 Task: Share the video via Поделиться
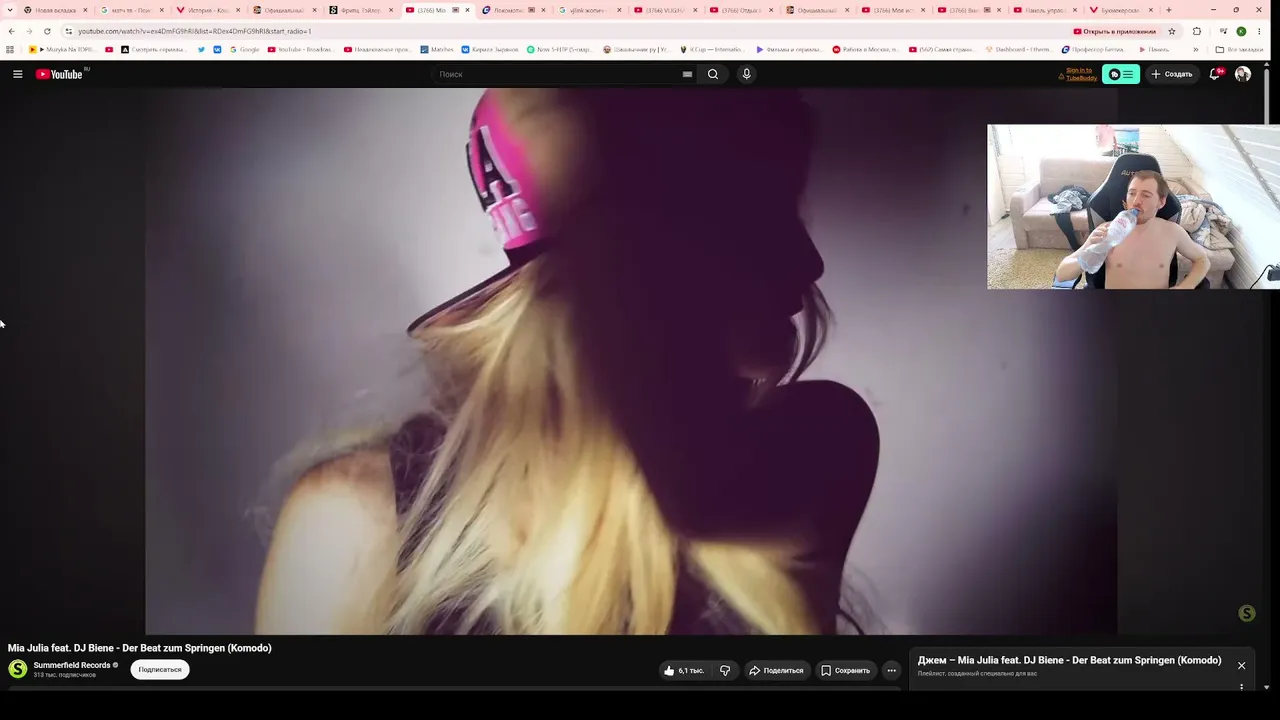(x=776, y=670)
